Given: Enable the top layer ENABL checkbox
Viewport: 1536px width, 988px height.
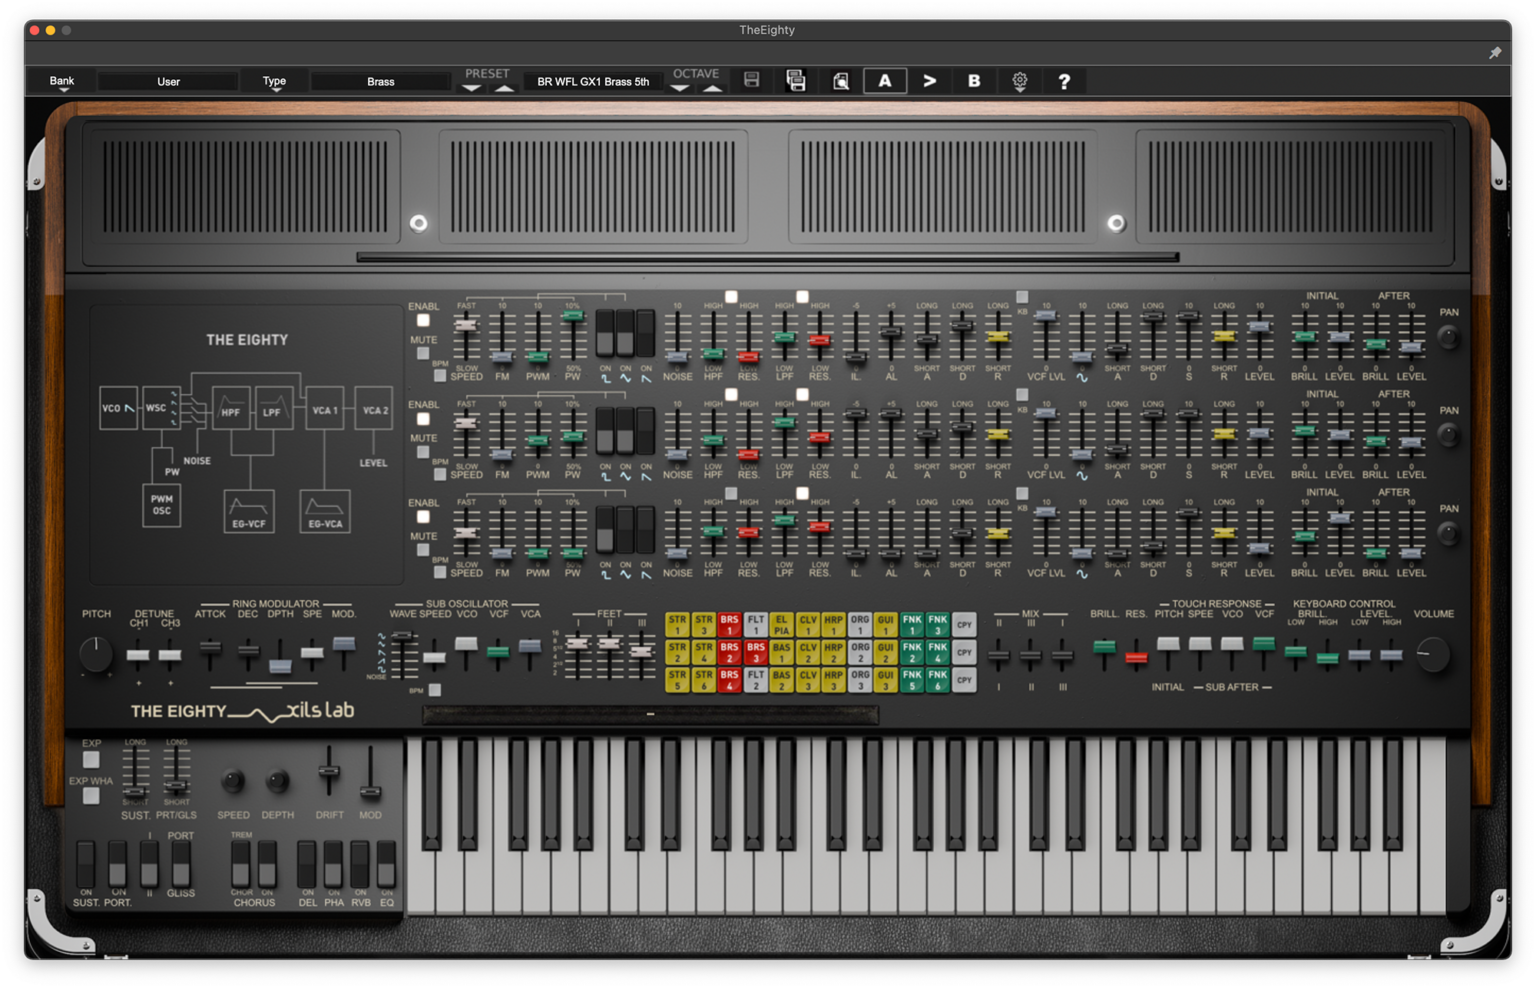Looking at the screenshot, I should tap(424, 320).
